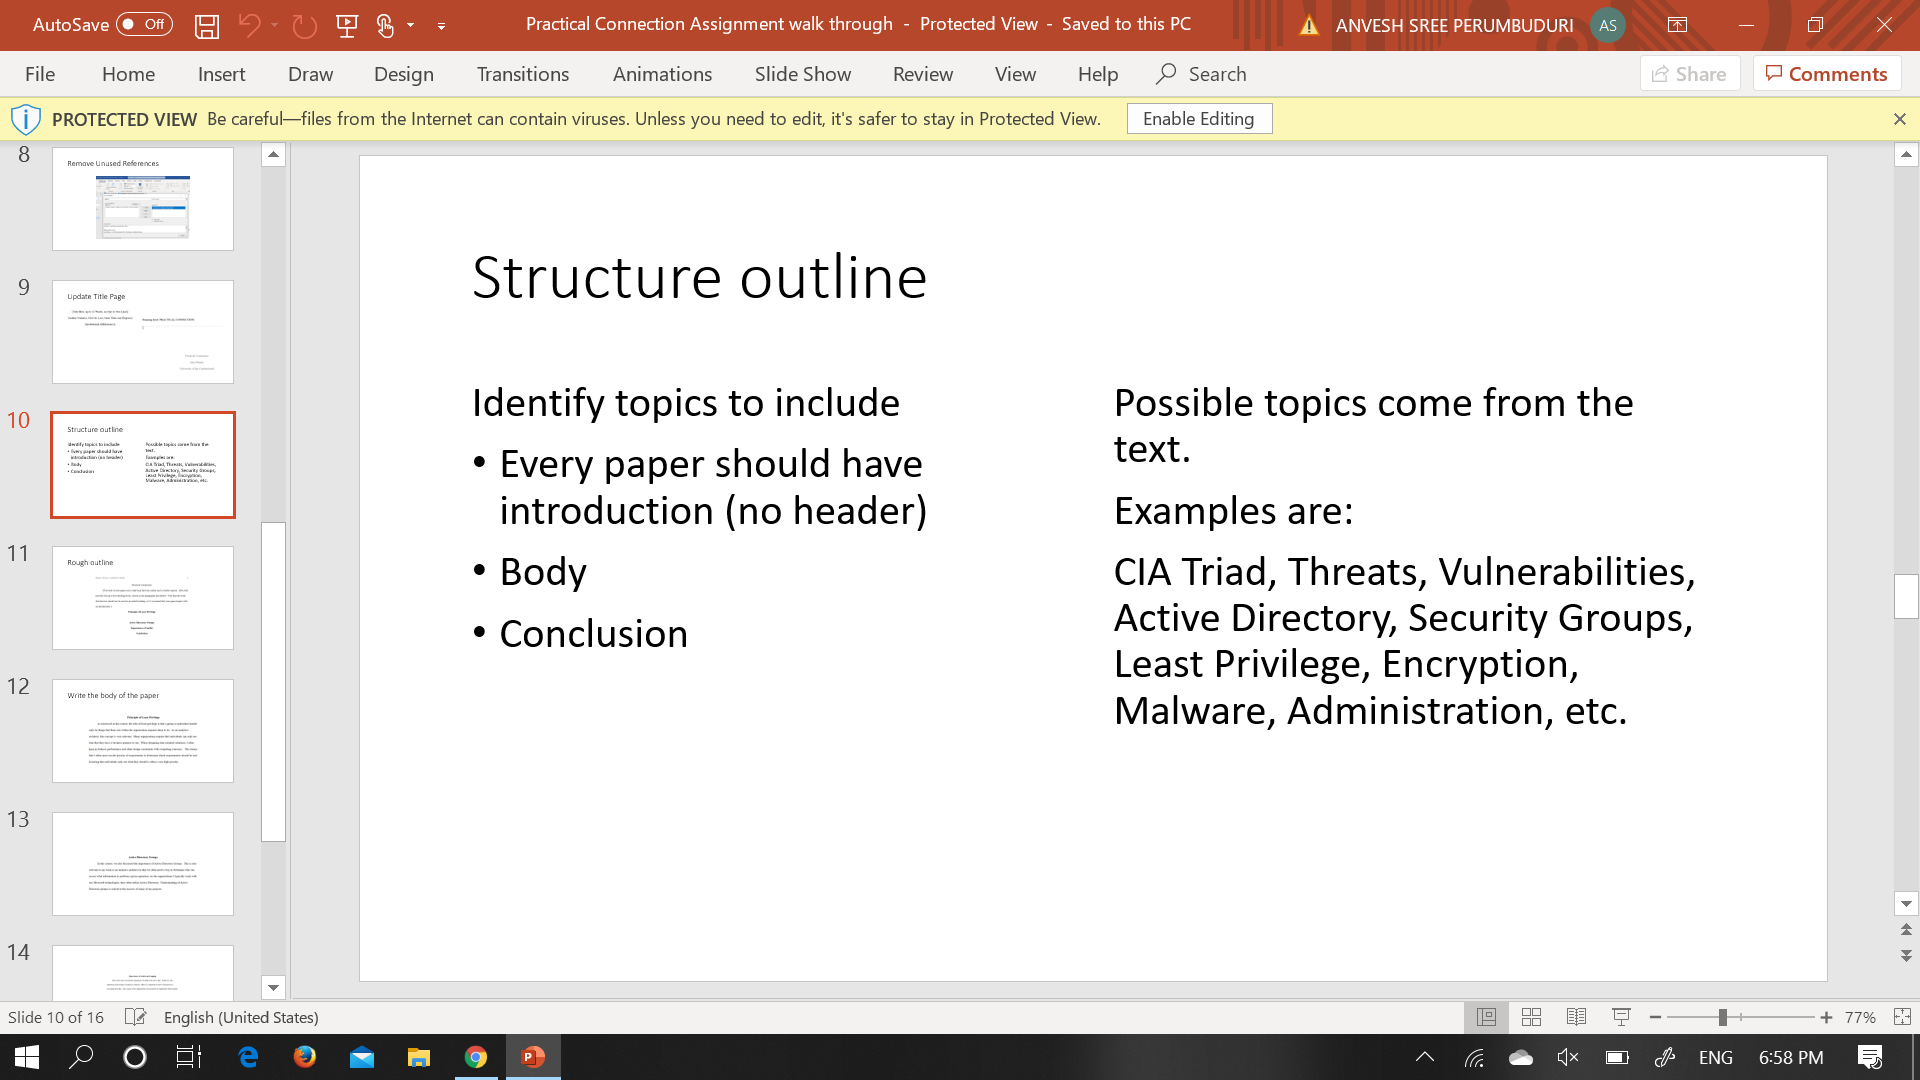Open the Help tab
1920x1080 pixels.
tap(1097, 74)
